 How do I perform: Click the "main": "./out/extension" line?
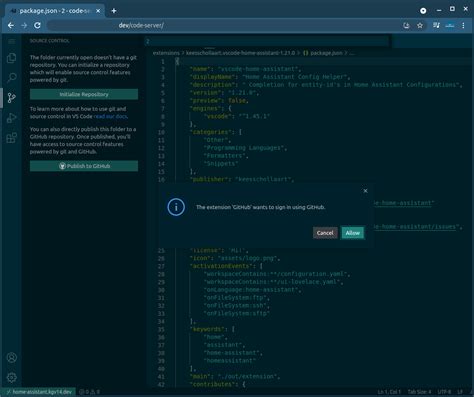point(235,377)
